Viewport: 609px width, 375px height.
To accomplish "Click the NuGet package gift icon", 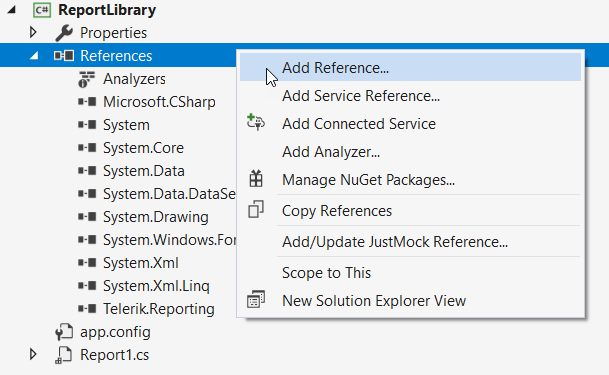I will pyautogui.click(x=256, y=179).
